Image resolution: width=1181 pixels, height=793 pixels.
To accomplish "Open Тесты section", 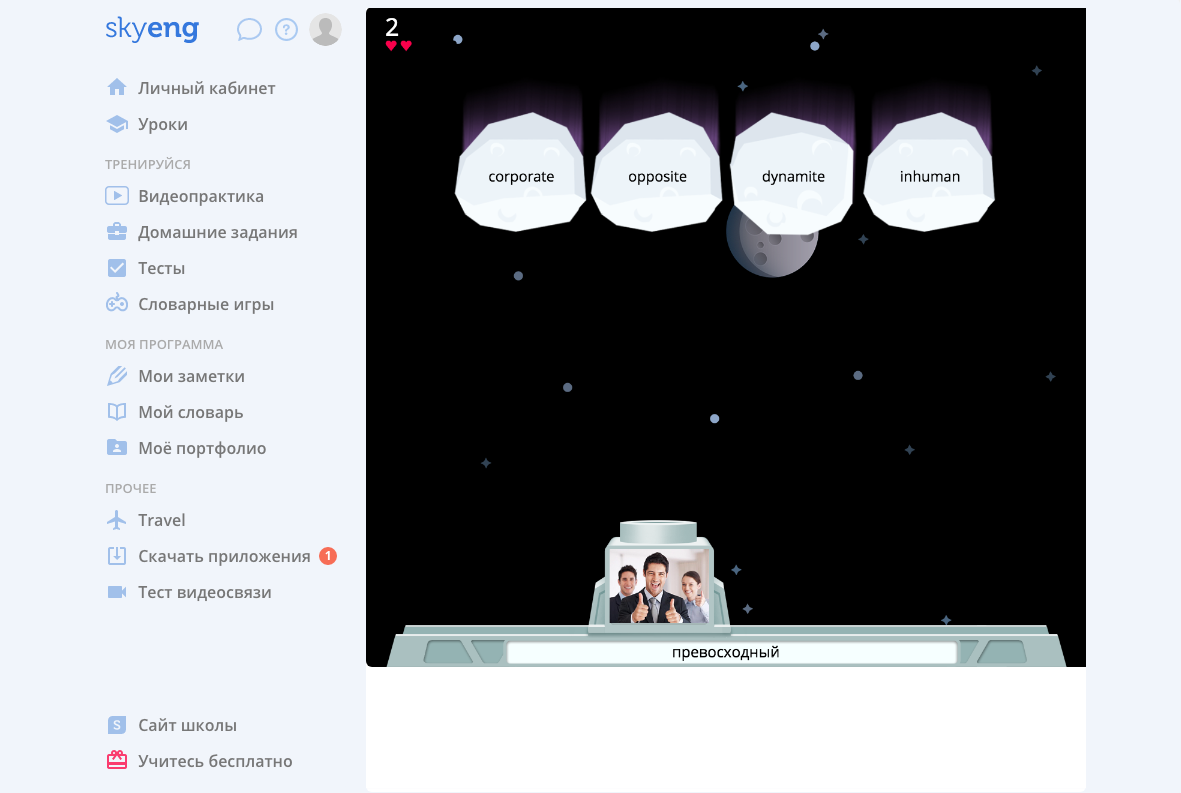I will coord(161,269).
